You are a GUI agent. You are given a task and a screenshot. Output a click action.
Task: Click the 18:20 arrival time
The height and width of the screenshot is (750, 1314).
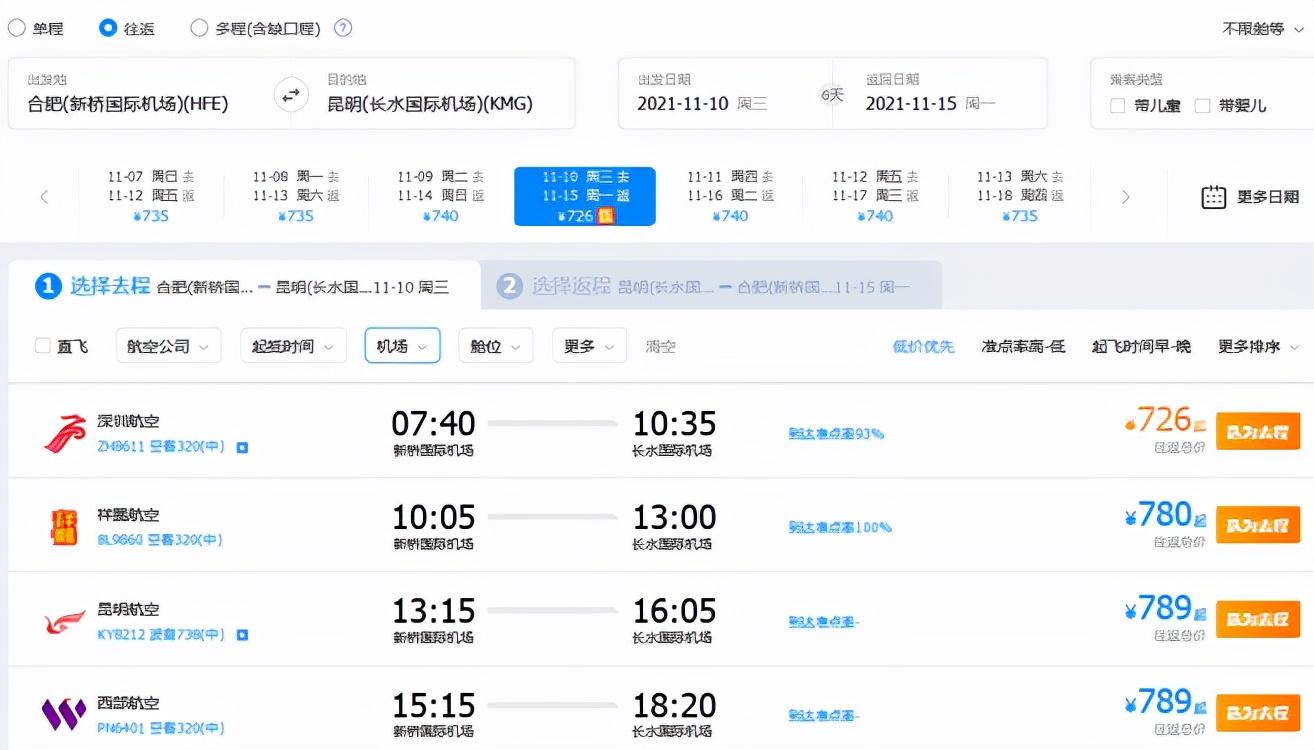(x=674, y=705)
